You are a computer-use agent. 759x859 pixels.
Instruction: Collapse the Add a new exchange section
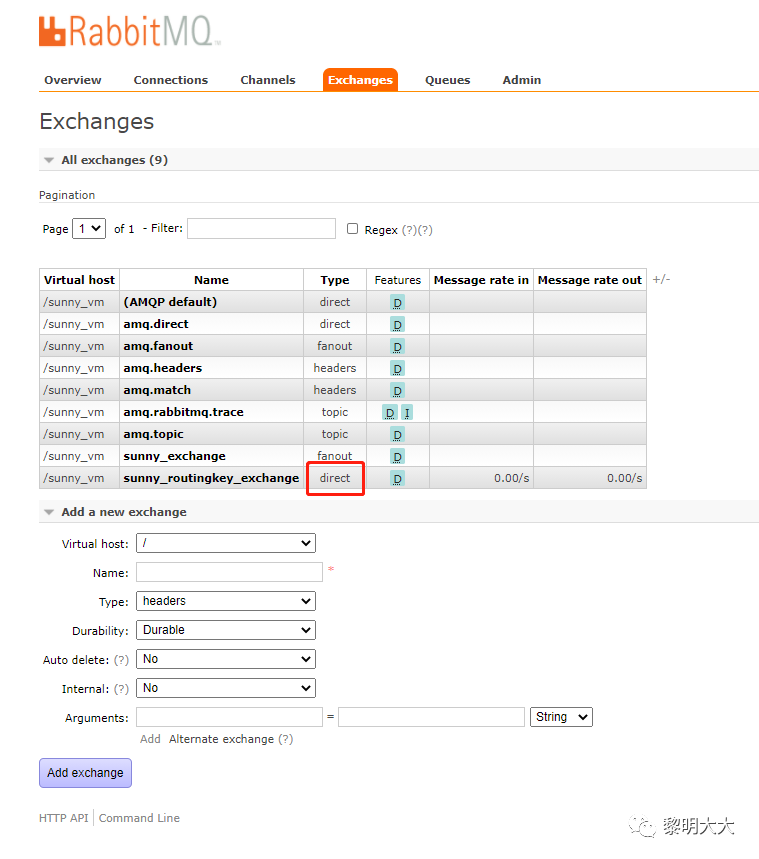click(x=124, y=512)
